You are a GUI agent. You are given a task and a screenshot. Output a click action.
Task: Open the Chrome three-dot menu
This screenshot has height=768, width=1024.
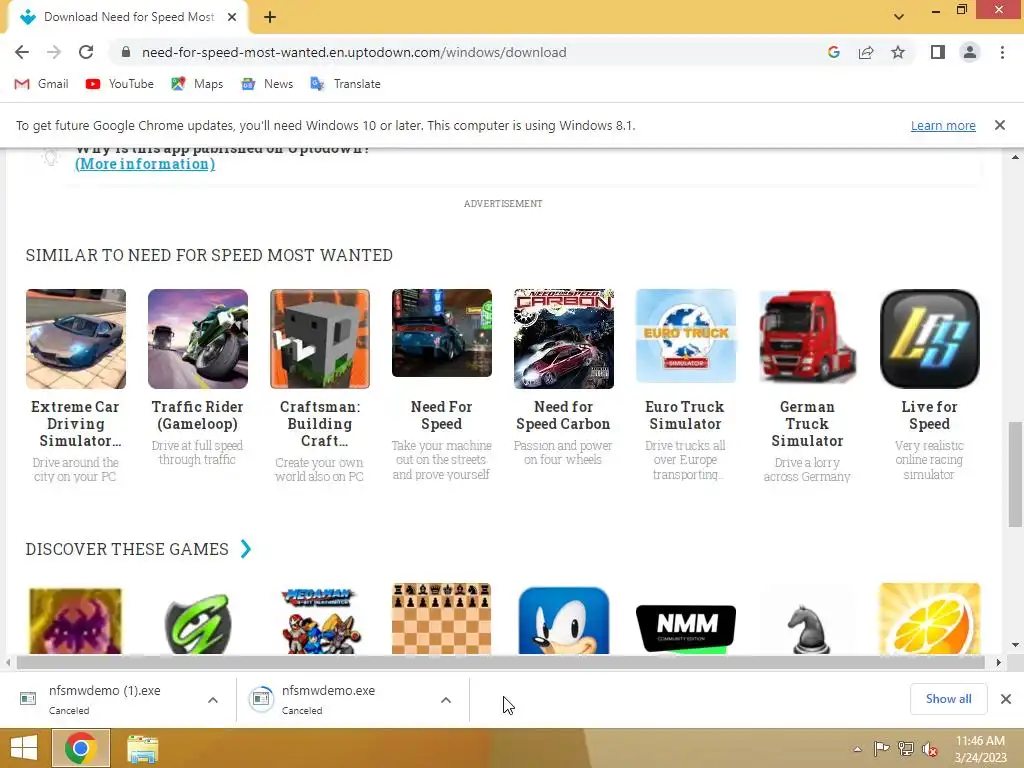pos(1002,52)
